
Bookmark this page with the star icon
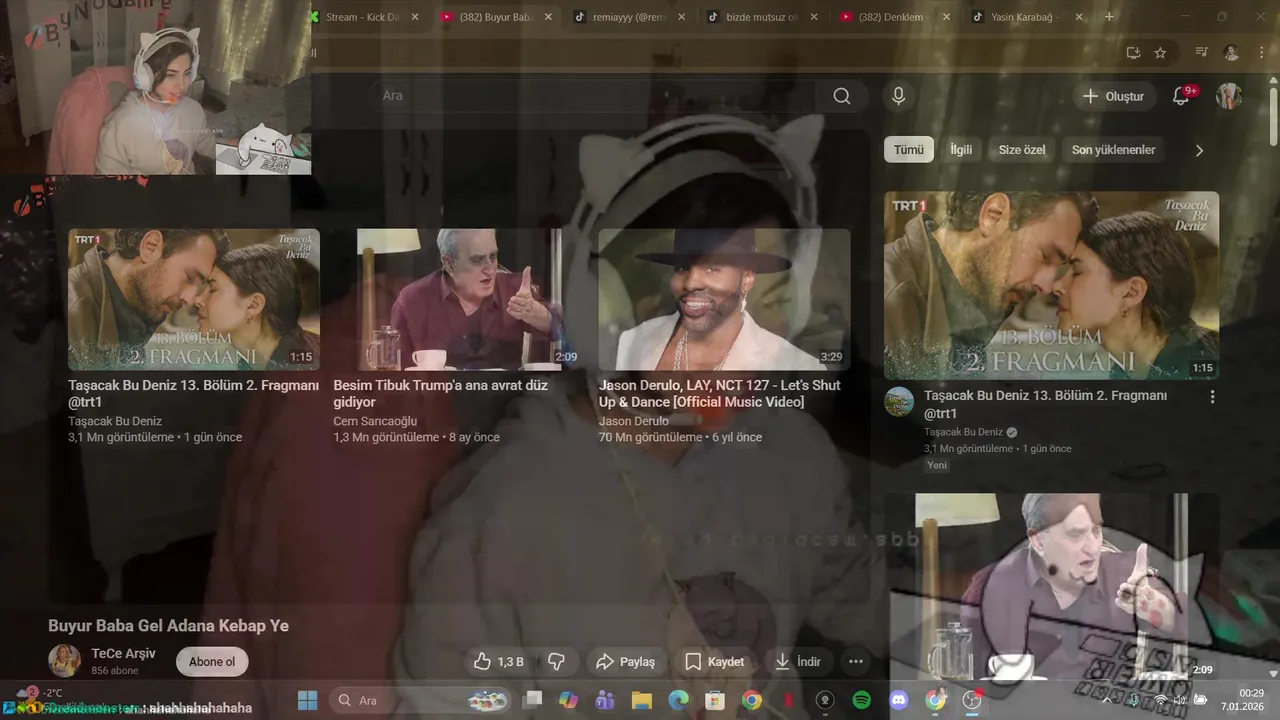[x=1160, y=53]
